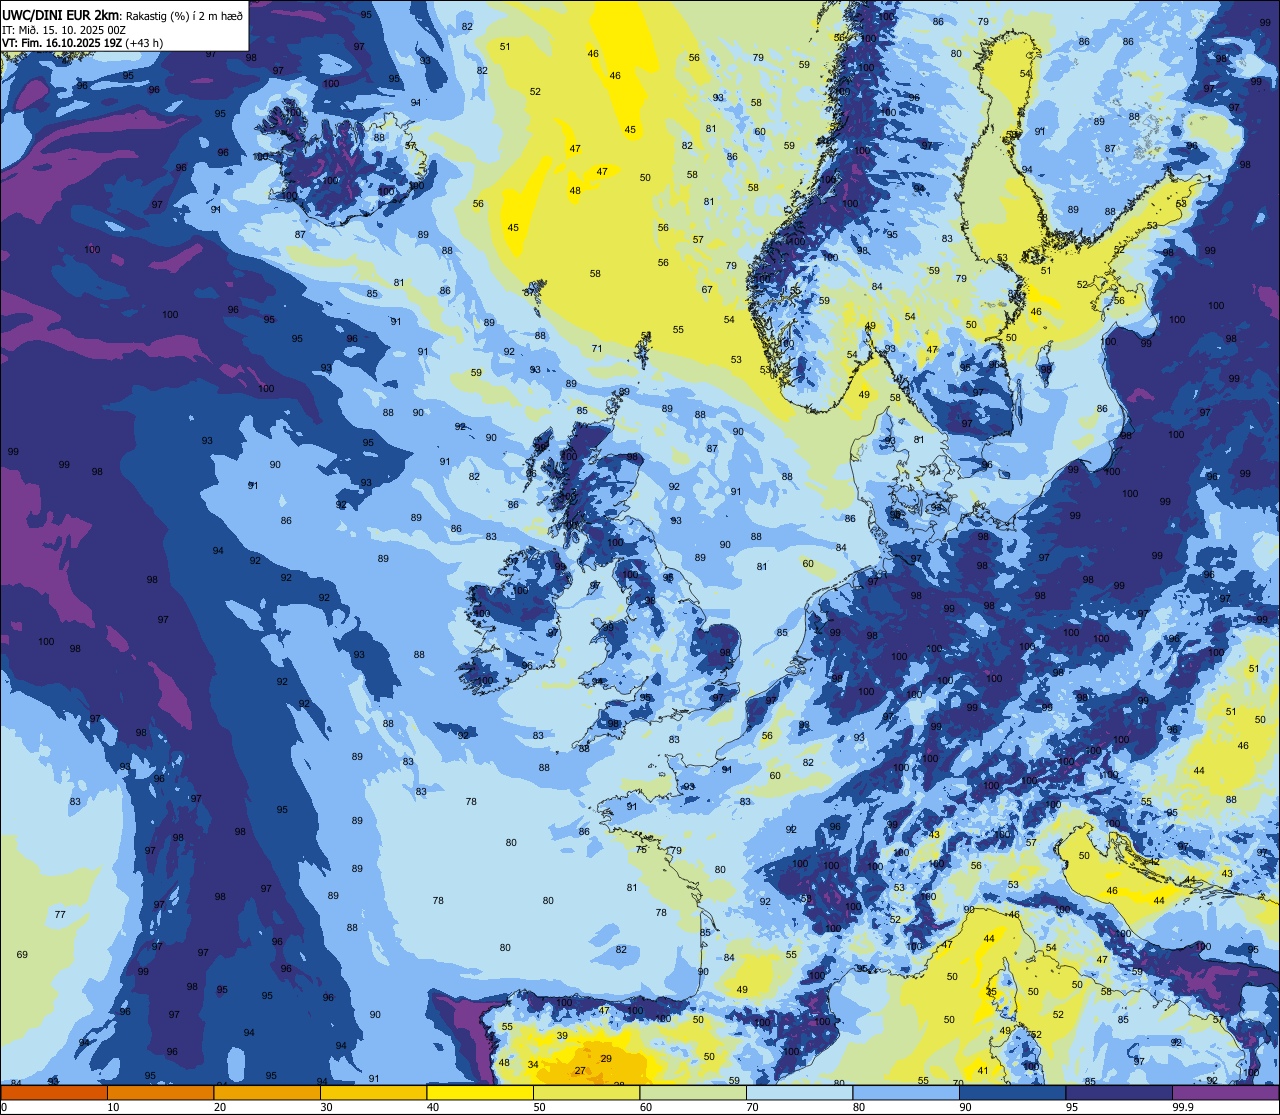Click the humidity value '67' on the map
Viewport: 1280px width, 1115px height.
707,290
